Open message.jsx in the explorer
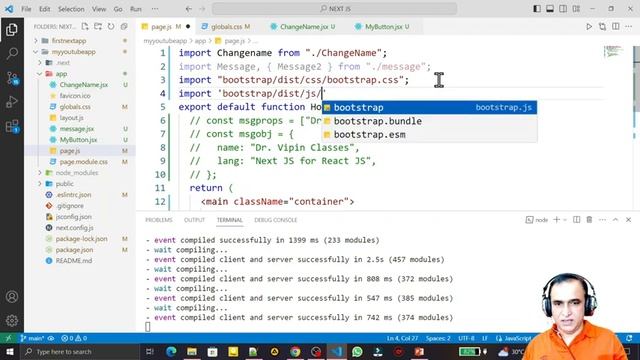This screenshot has height=360, width=640. (80, 129)
